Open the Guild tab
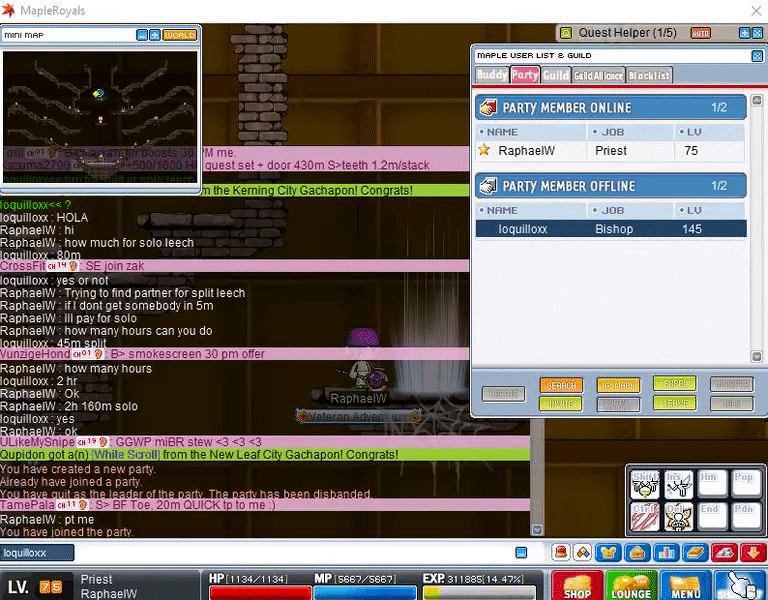 click(556, 75)
